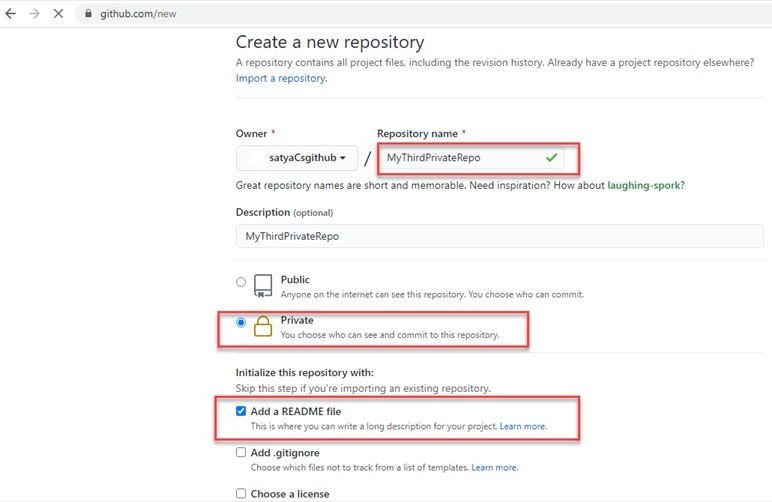Image resolution: width=772 pixels, height=502 pixels.
Task: Select the Public radio button
Action: click(x=241, y=282)
